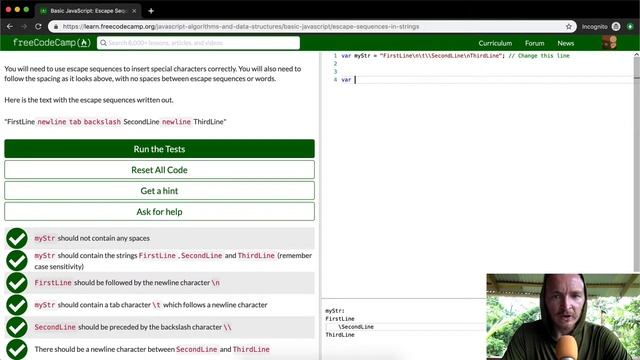This screenshot has height=360, width=640.
Task: Click the editor vertical scrollbar
Action: pos(637,163)
